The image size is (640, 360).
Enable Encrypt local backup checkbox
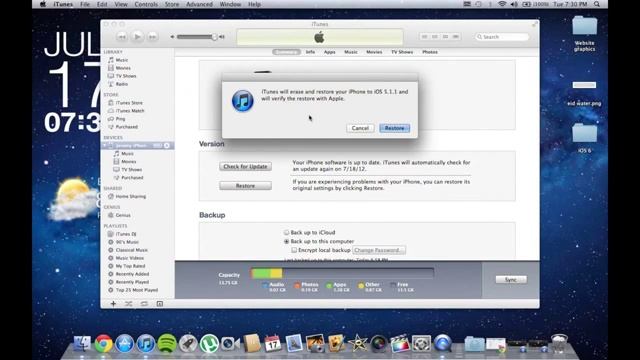pyautogui.click(x=294, y=250)
